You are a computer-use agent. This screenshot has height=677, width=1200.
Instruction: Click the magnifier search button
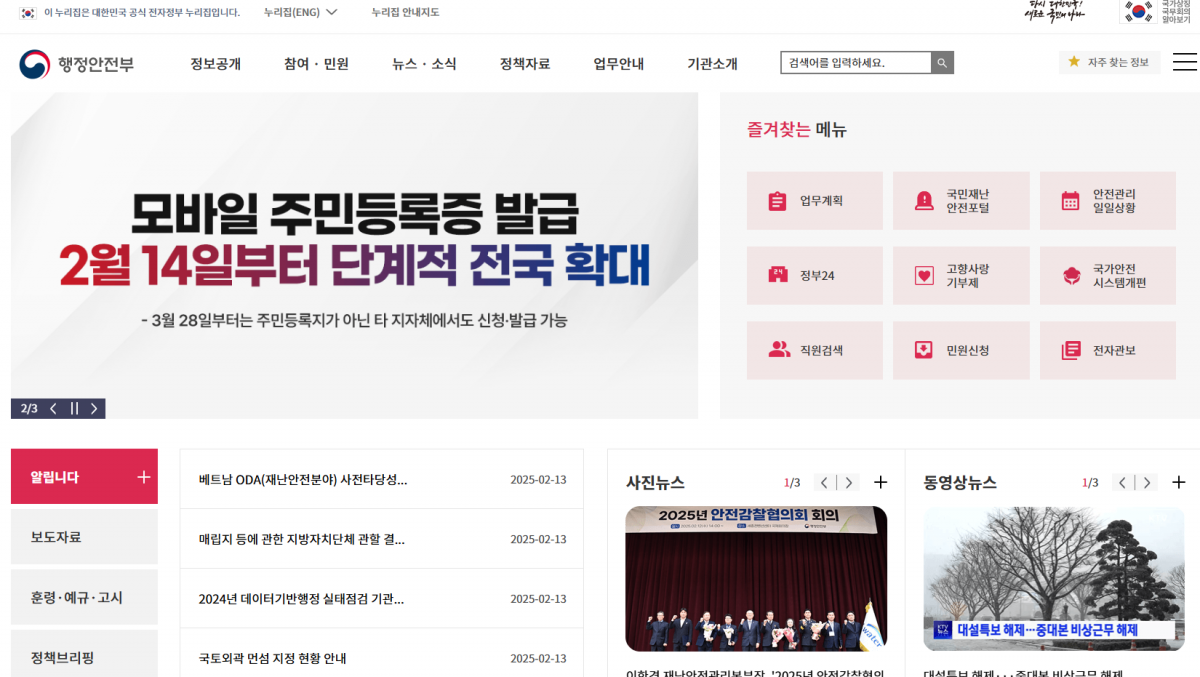pyautogui.click(x=942, y=63)
